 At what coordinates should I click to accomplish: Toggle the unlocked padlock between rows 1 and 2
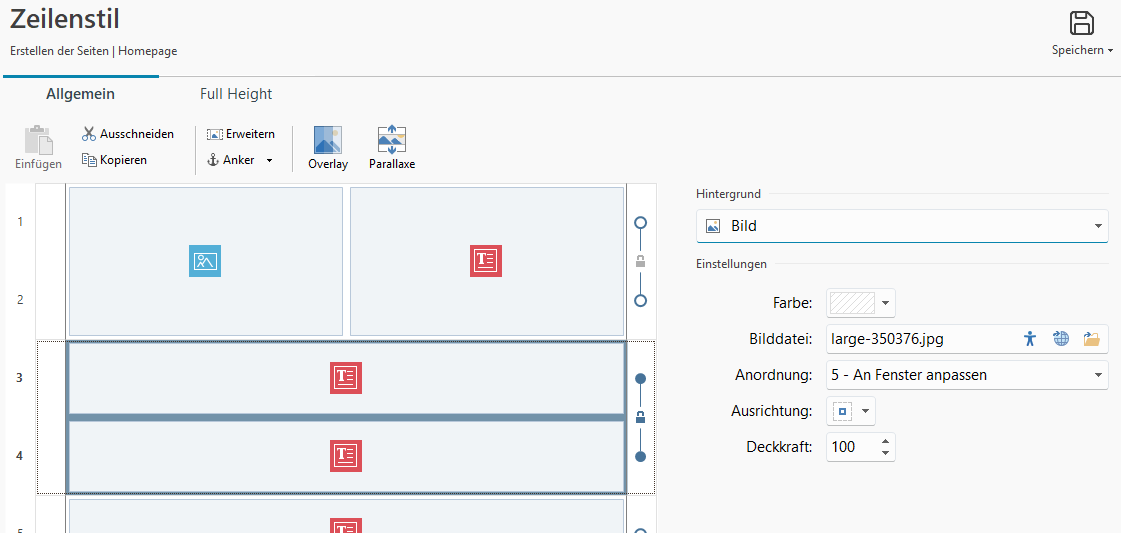pos(641,261)
